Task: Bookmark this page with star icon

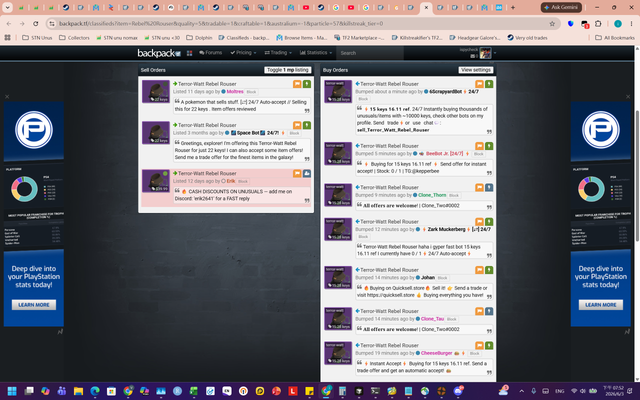Action: click(552, 24)
